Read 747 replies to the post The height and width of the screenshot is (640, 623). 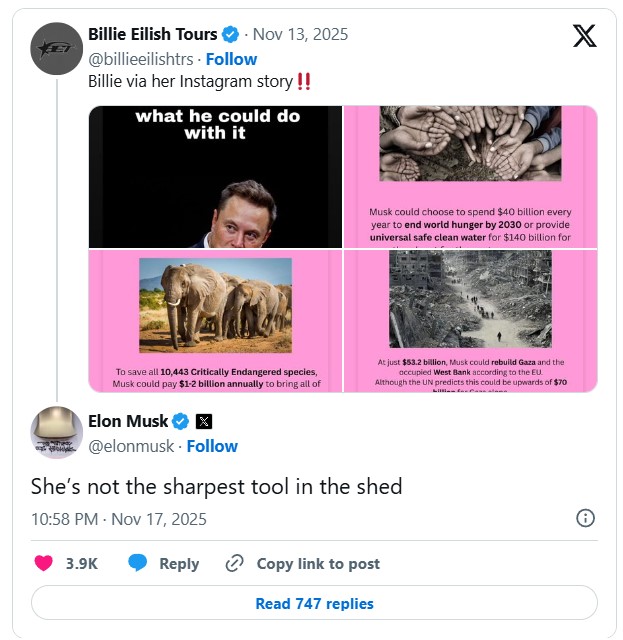pos(314,603)
